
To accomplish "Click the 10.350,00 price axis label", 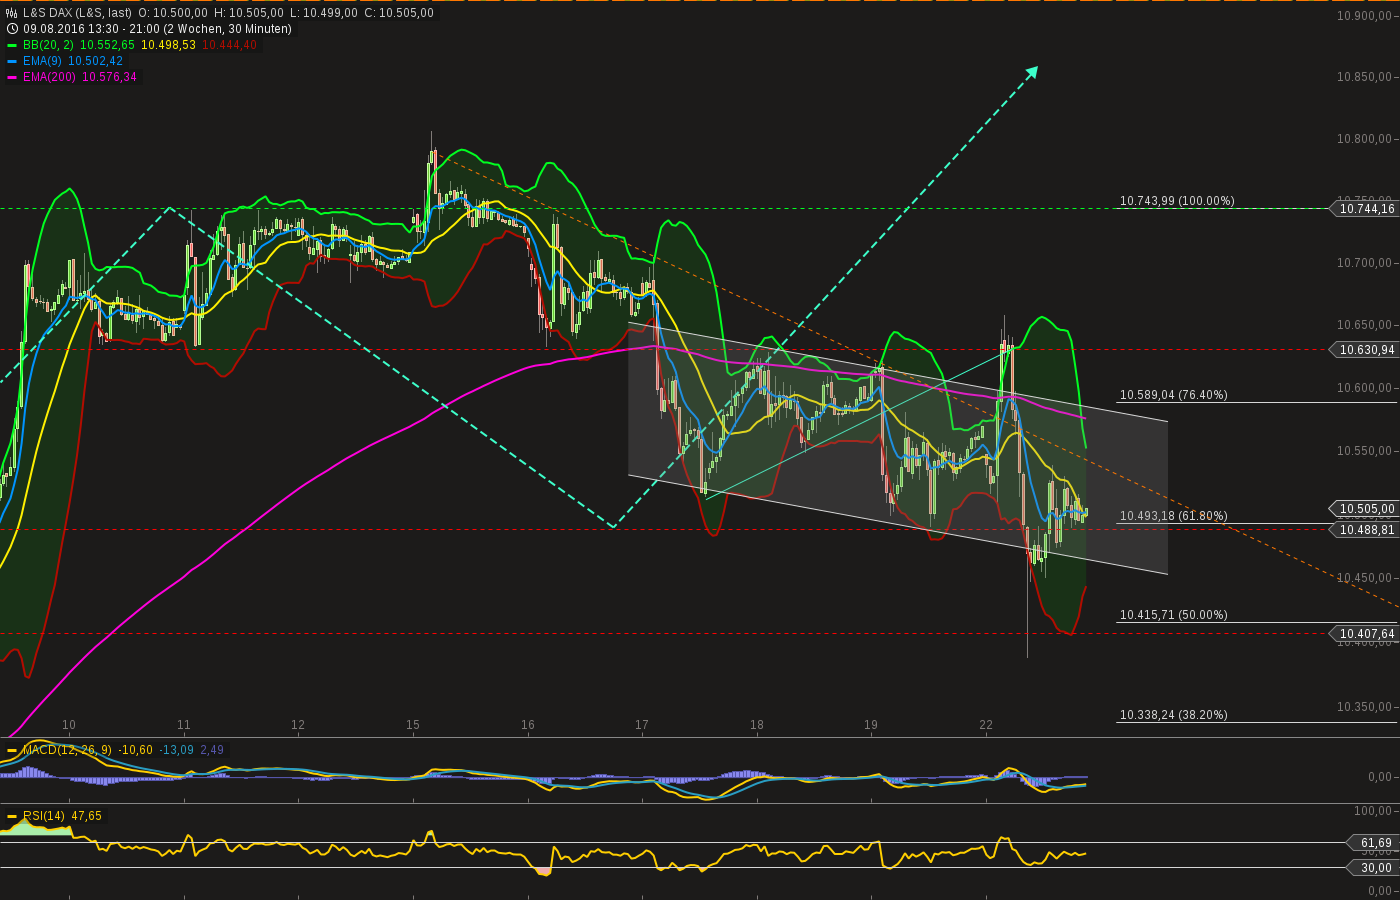I will [1365, 707].
